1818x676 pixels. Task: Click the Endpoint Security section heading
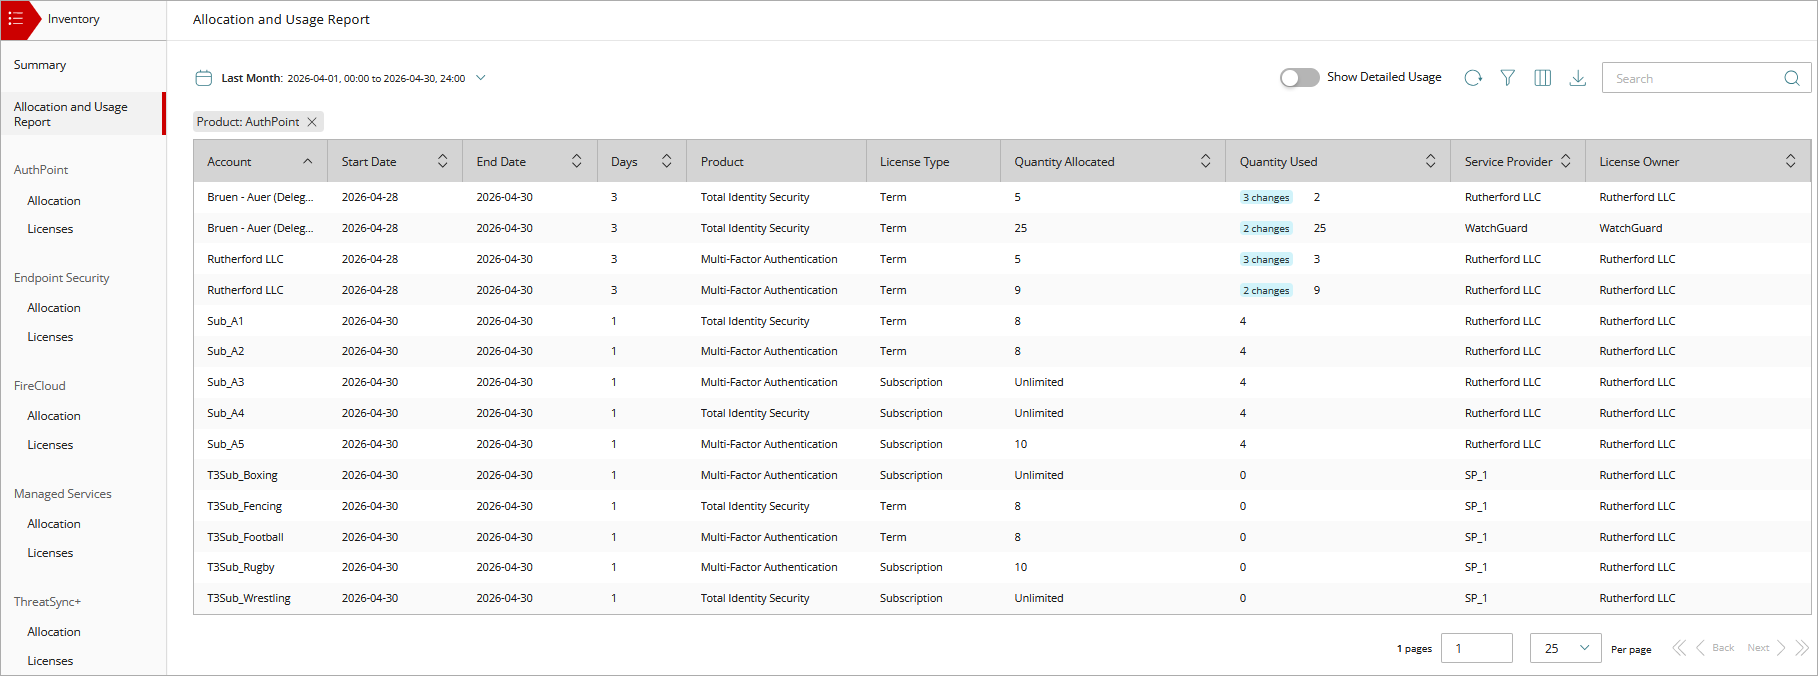pyautogui.click(x=62, y=278)
